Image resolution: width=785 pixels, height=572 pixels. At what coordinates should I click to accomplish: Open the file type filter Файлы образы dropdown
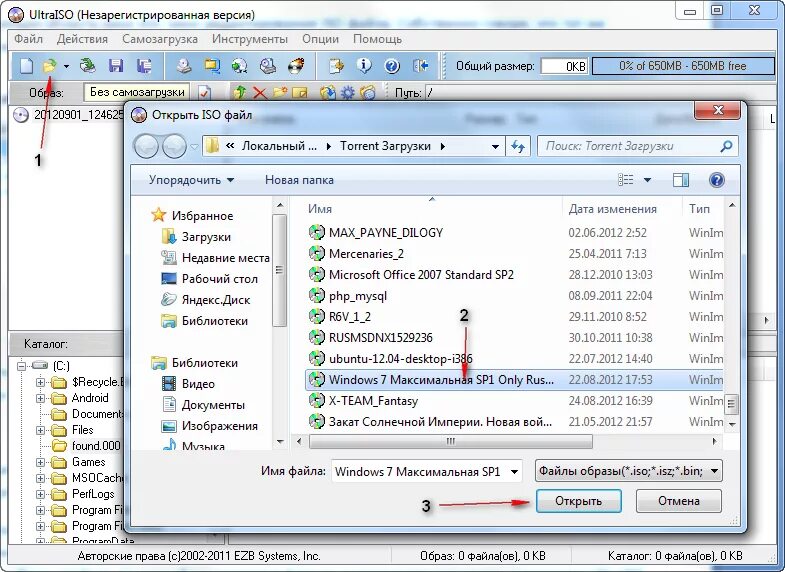[629, 471]
